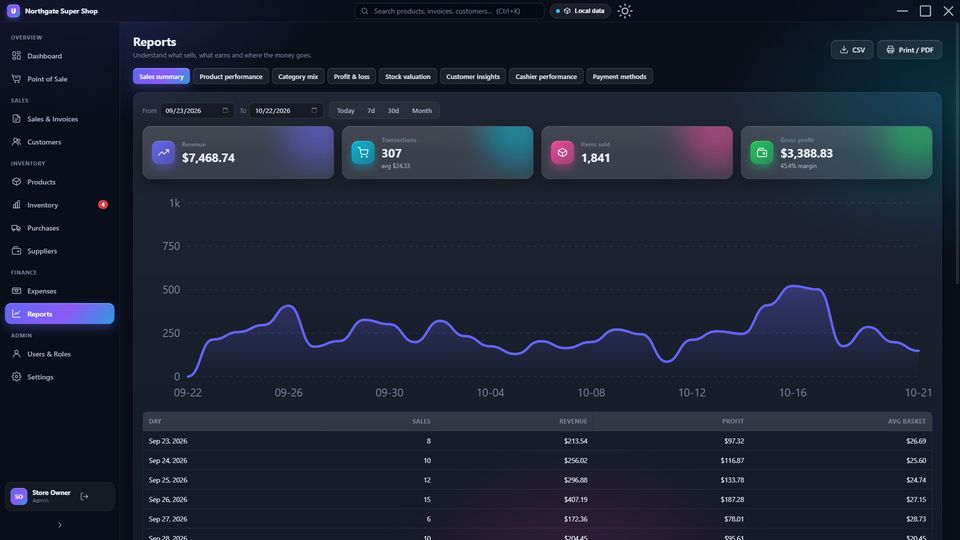Image resolution: width=960 pixels, height=540 pixels.
Task: Switch to Product performance tab
Action: (231, 77)
